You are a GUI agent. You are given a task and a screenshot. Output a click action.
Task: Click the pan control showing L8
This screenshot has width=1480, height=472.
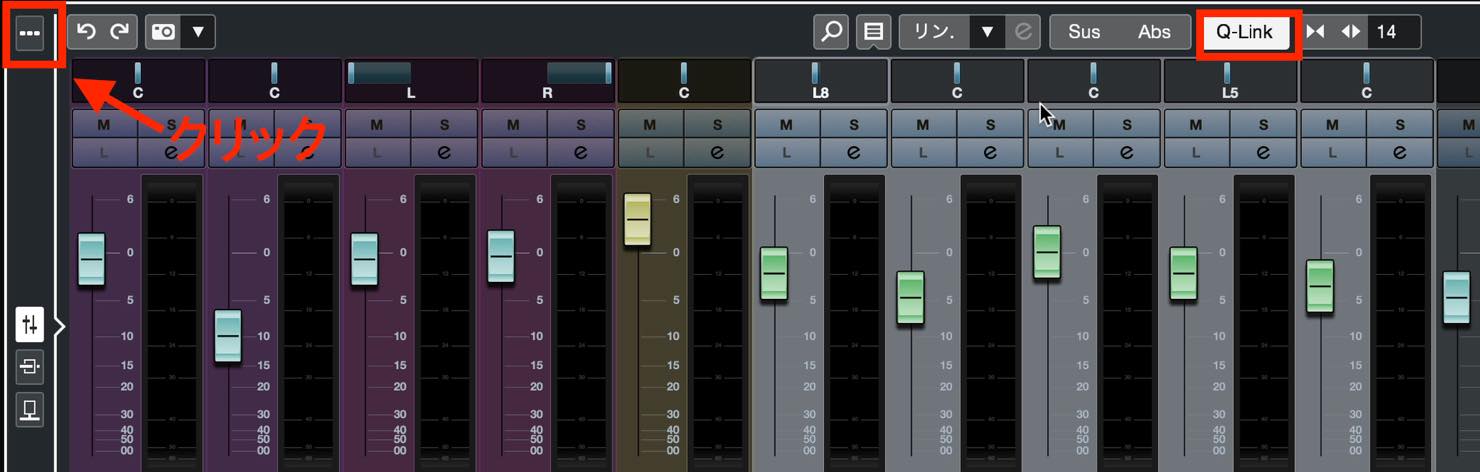pos(820,81)
